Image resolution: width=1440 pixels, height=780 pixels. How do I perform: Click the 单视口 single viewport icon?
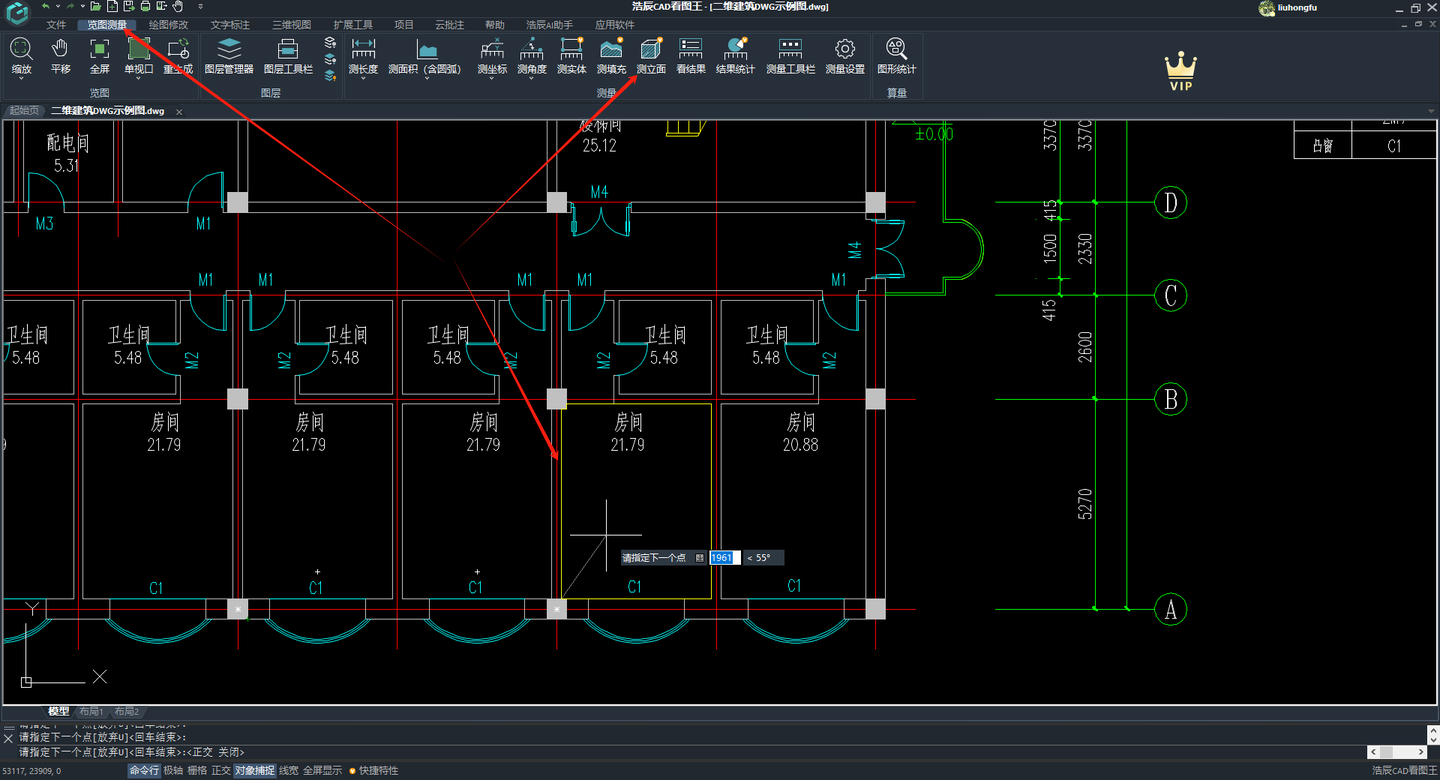pyautogui.click(x=138, y=48)
